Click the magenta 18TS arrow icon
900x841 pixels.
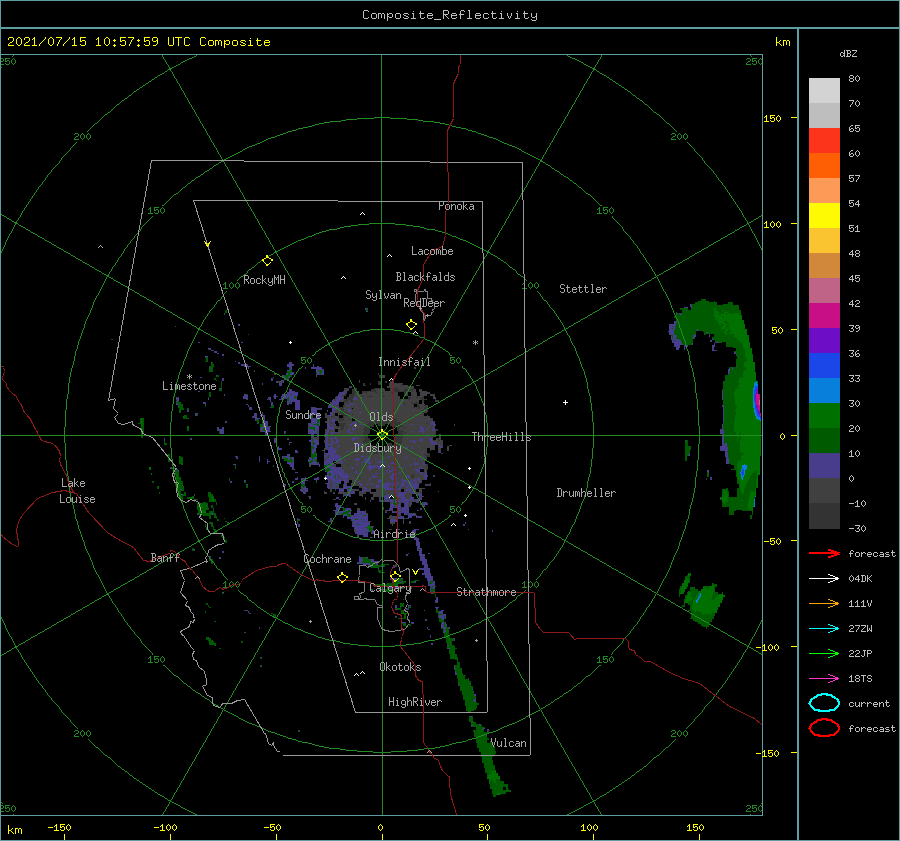click(x=824, y=679)
